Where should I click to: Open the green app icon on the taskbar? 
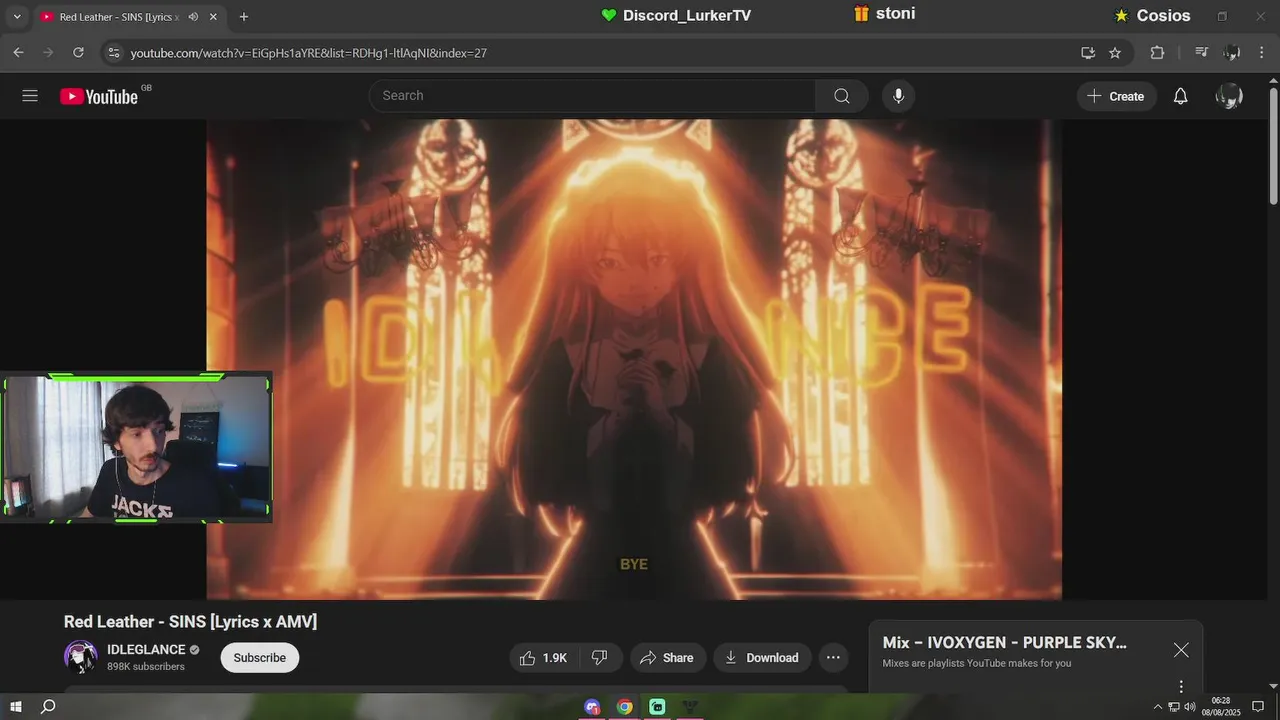657,707
